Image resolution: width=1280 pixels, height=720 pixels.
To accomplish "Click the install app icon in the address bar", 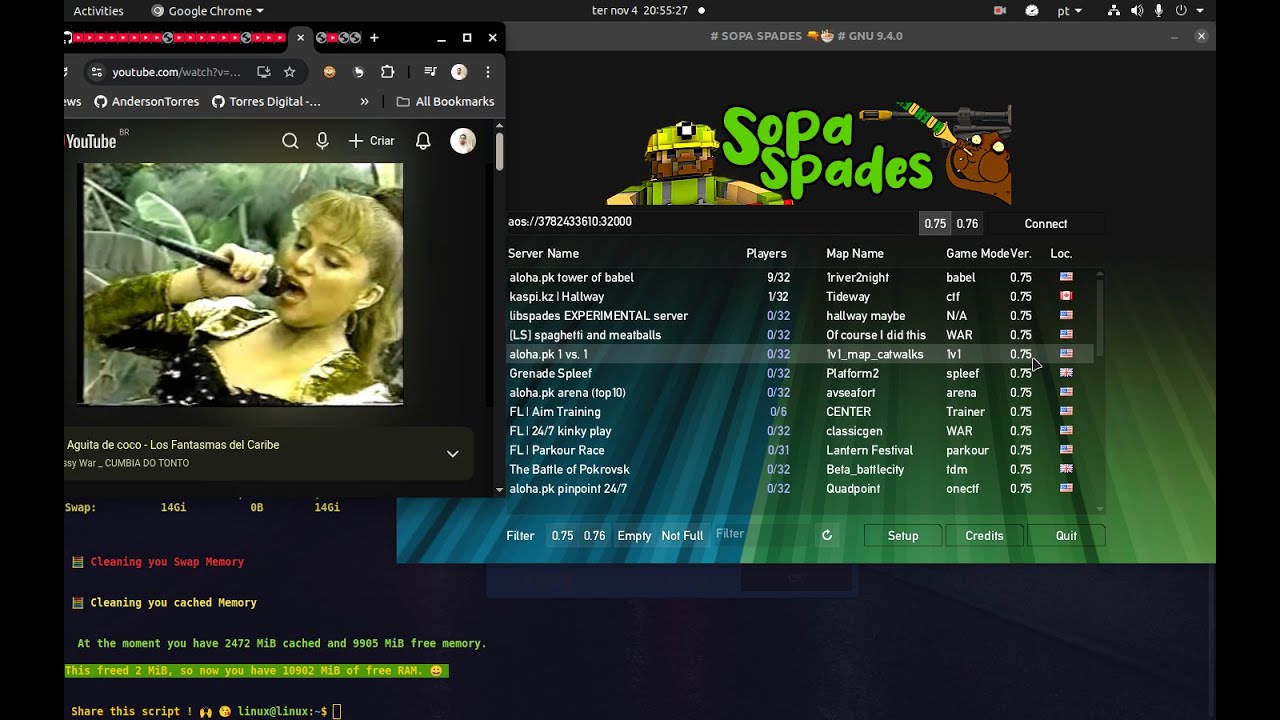I will click(x=264, y=72).
